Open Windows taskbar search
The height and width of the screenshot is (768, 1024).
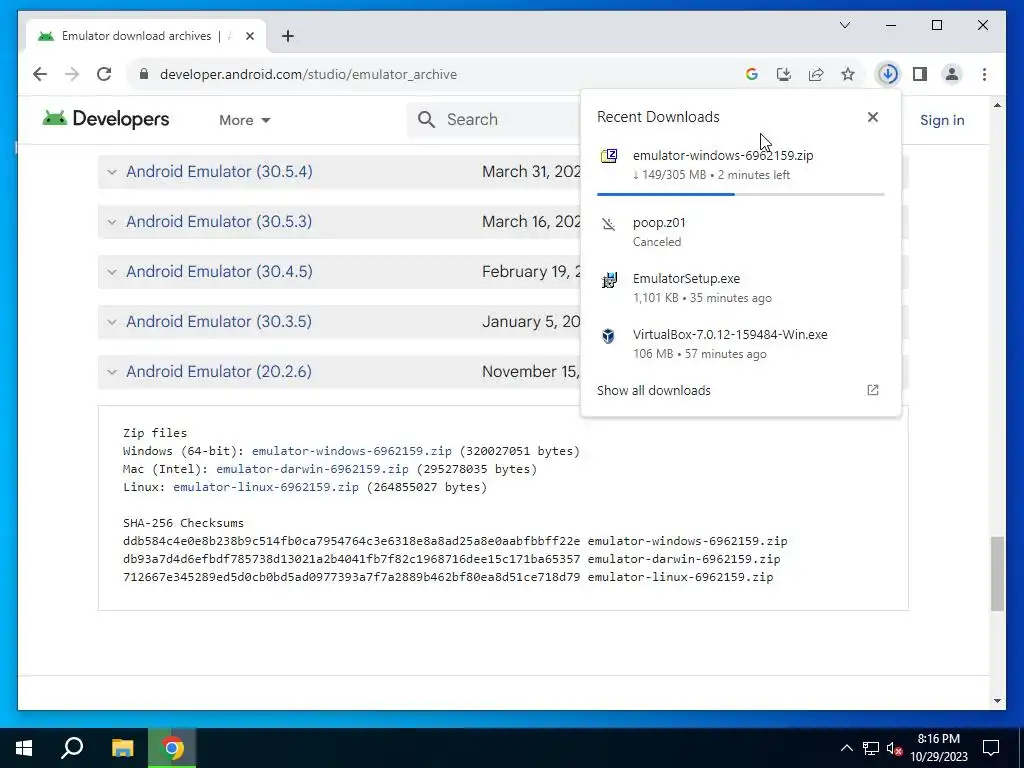(x=72, y=748)
